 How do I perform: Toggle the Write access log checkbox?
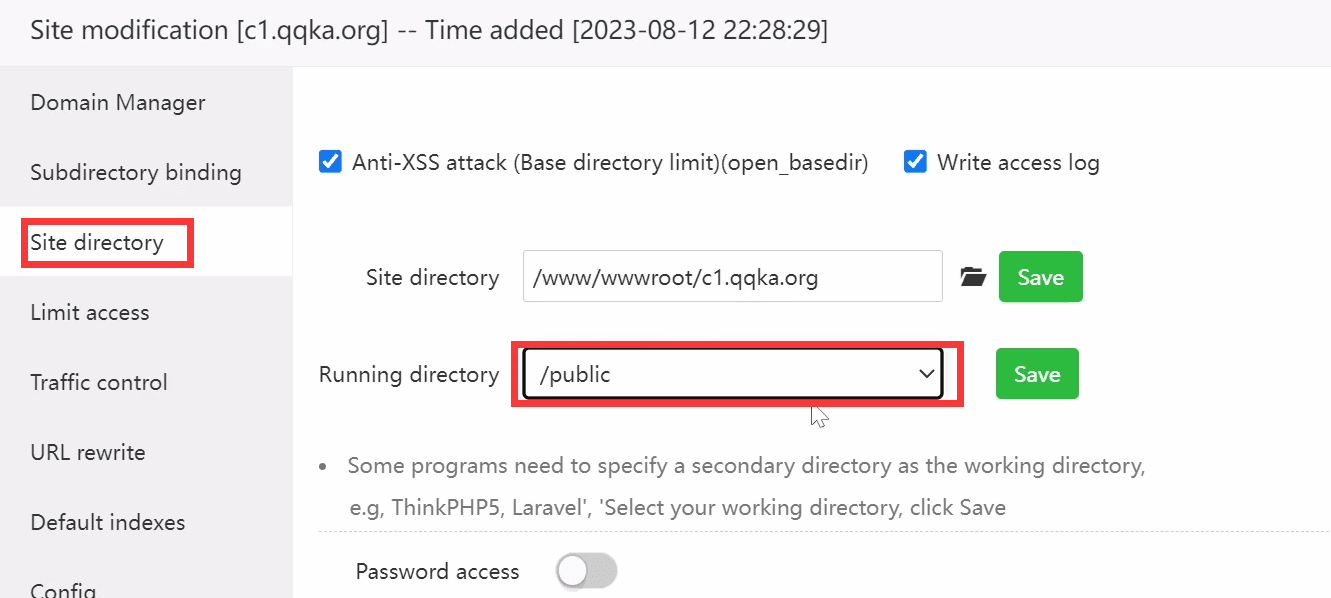coord(915,162)
